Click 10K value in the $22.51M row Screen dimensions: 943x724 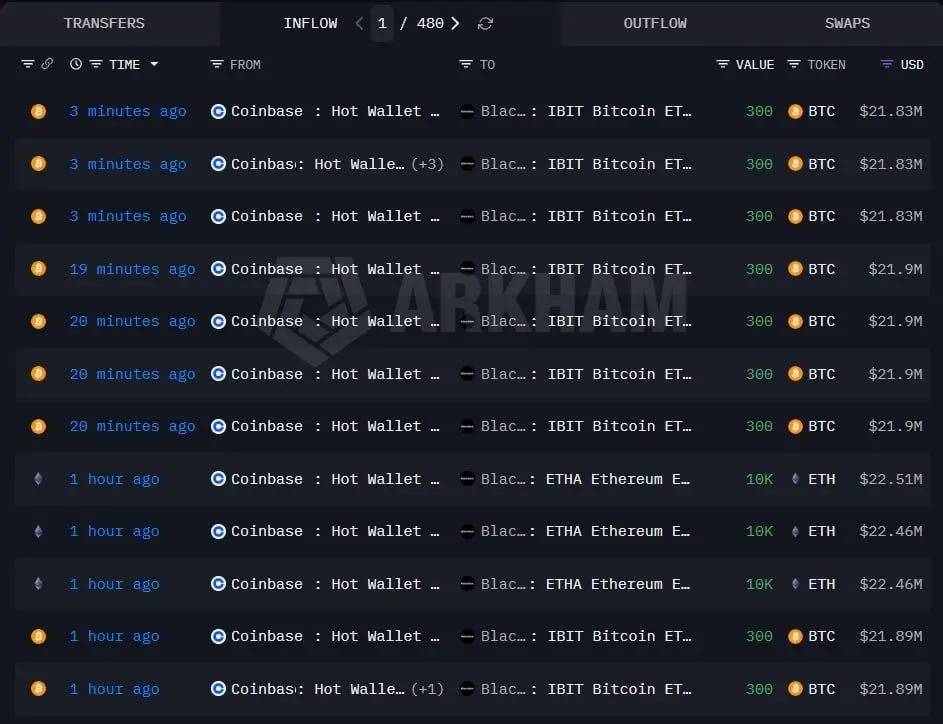759,479
